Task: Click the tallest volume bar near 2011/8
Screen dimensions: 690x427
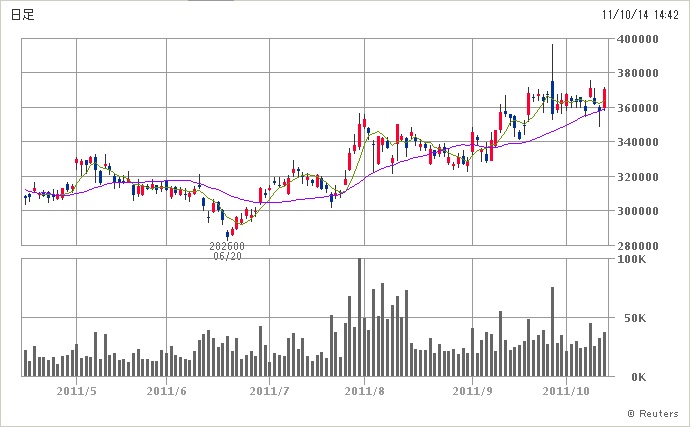Action: pyautogui.click(x=360, y=317)
